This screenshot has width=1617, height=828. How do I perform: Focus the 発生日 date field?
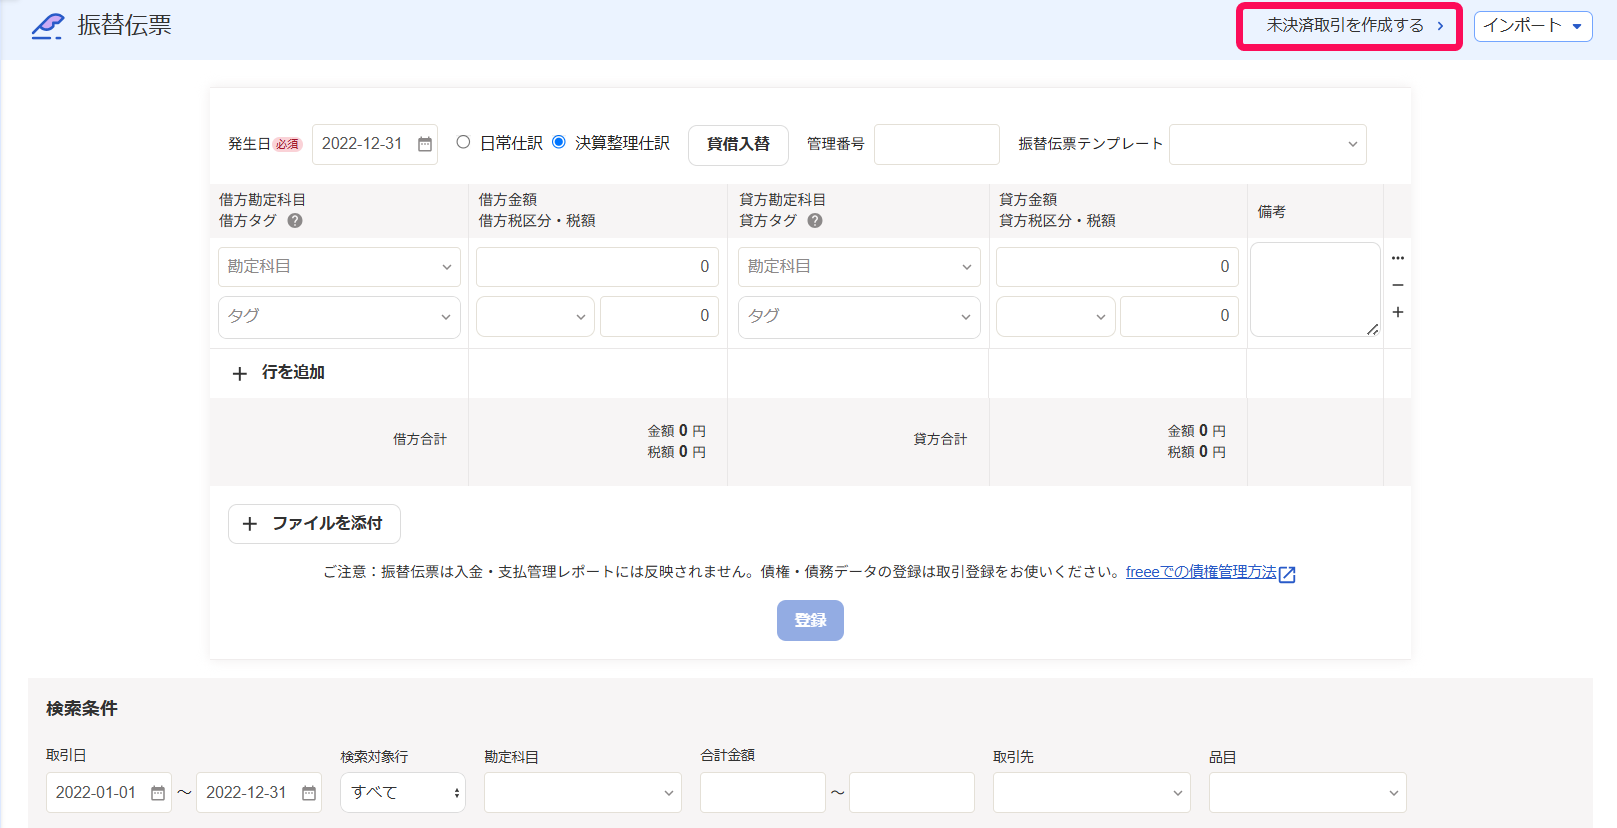375,144
